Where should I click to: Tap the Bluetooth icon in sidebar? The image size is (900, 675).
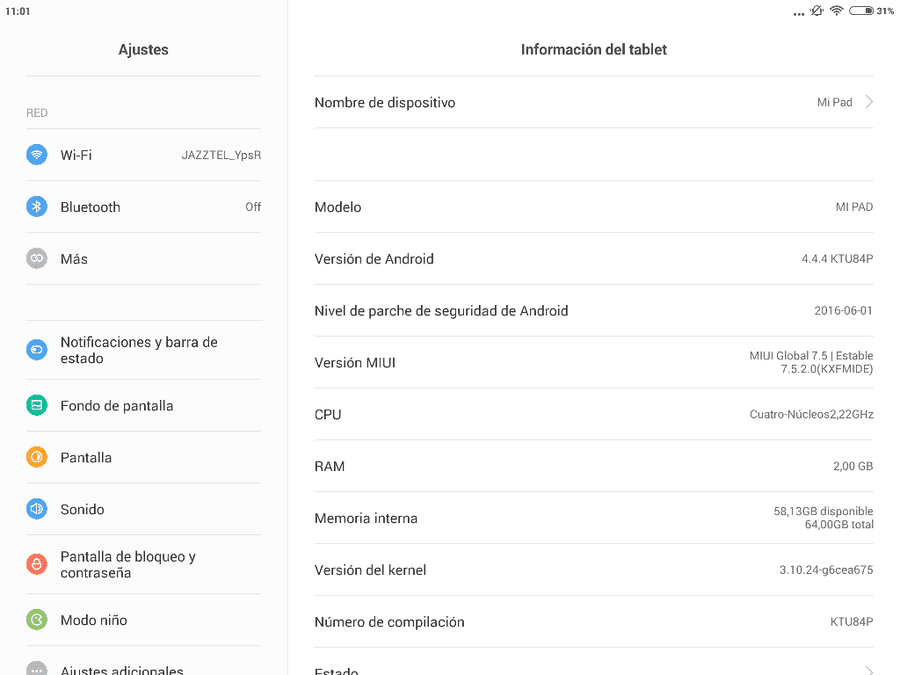[x=37, y=207]
